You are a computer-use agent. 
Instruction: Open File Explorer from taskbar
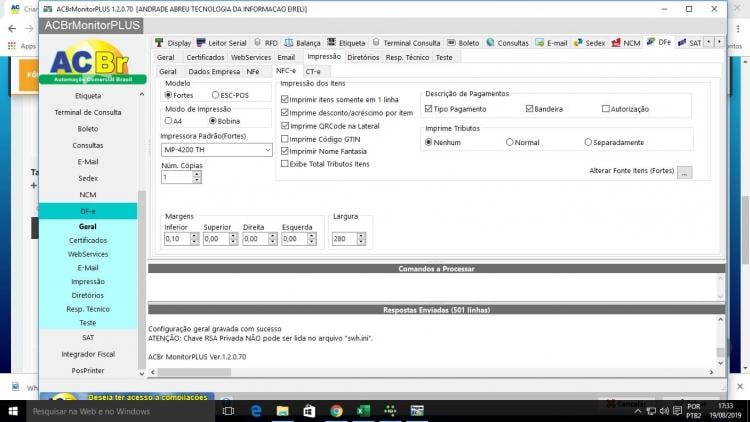(x=283, y=411)
